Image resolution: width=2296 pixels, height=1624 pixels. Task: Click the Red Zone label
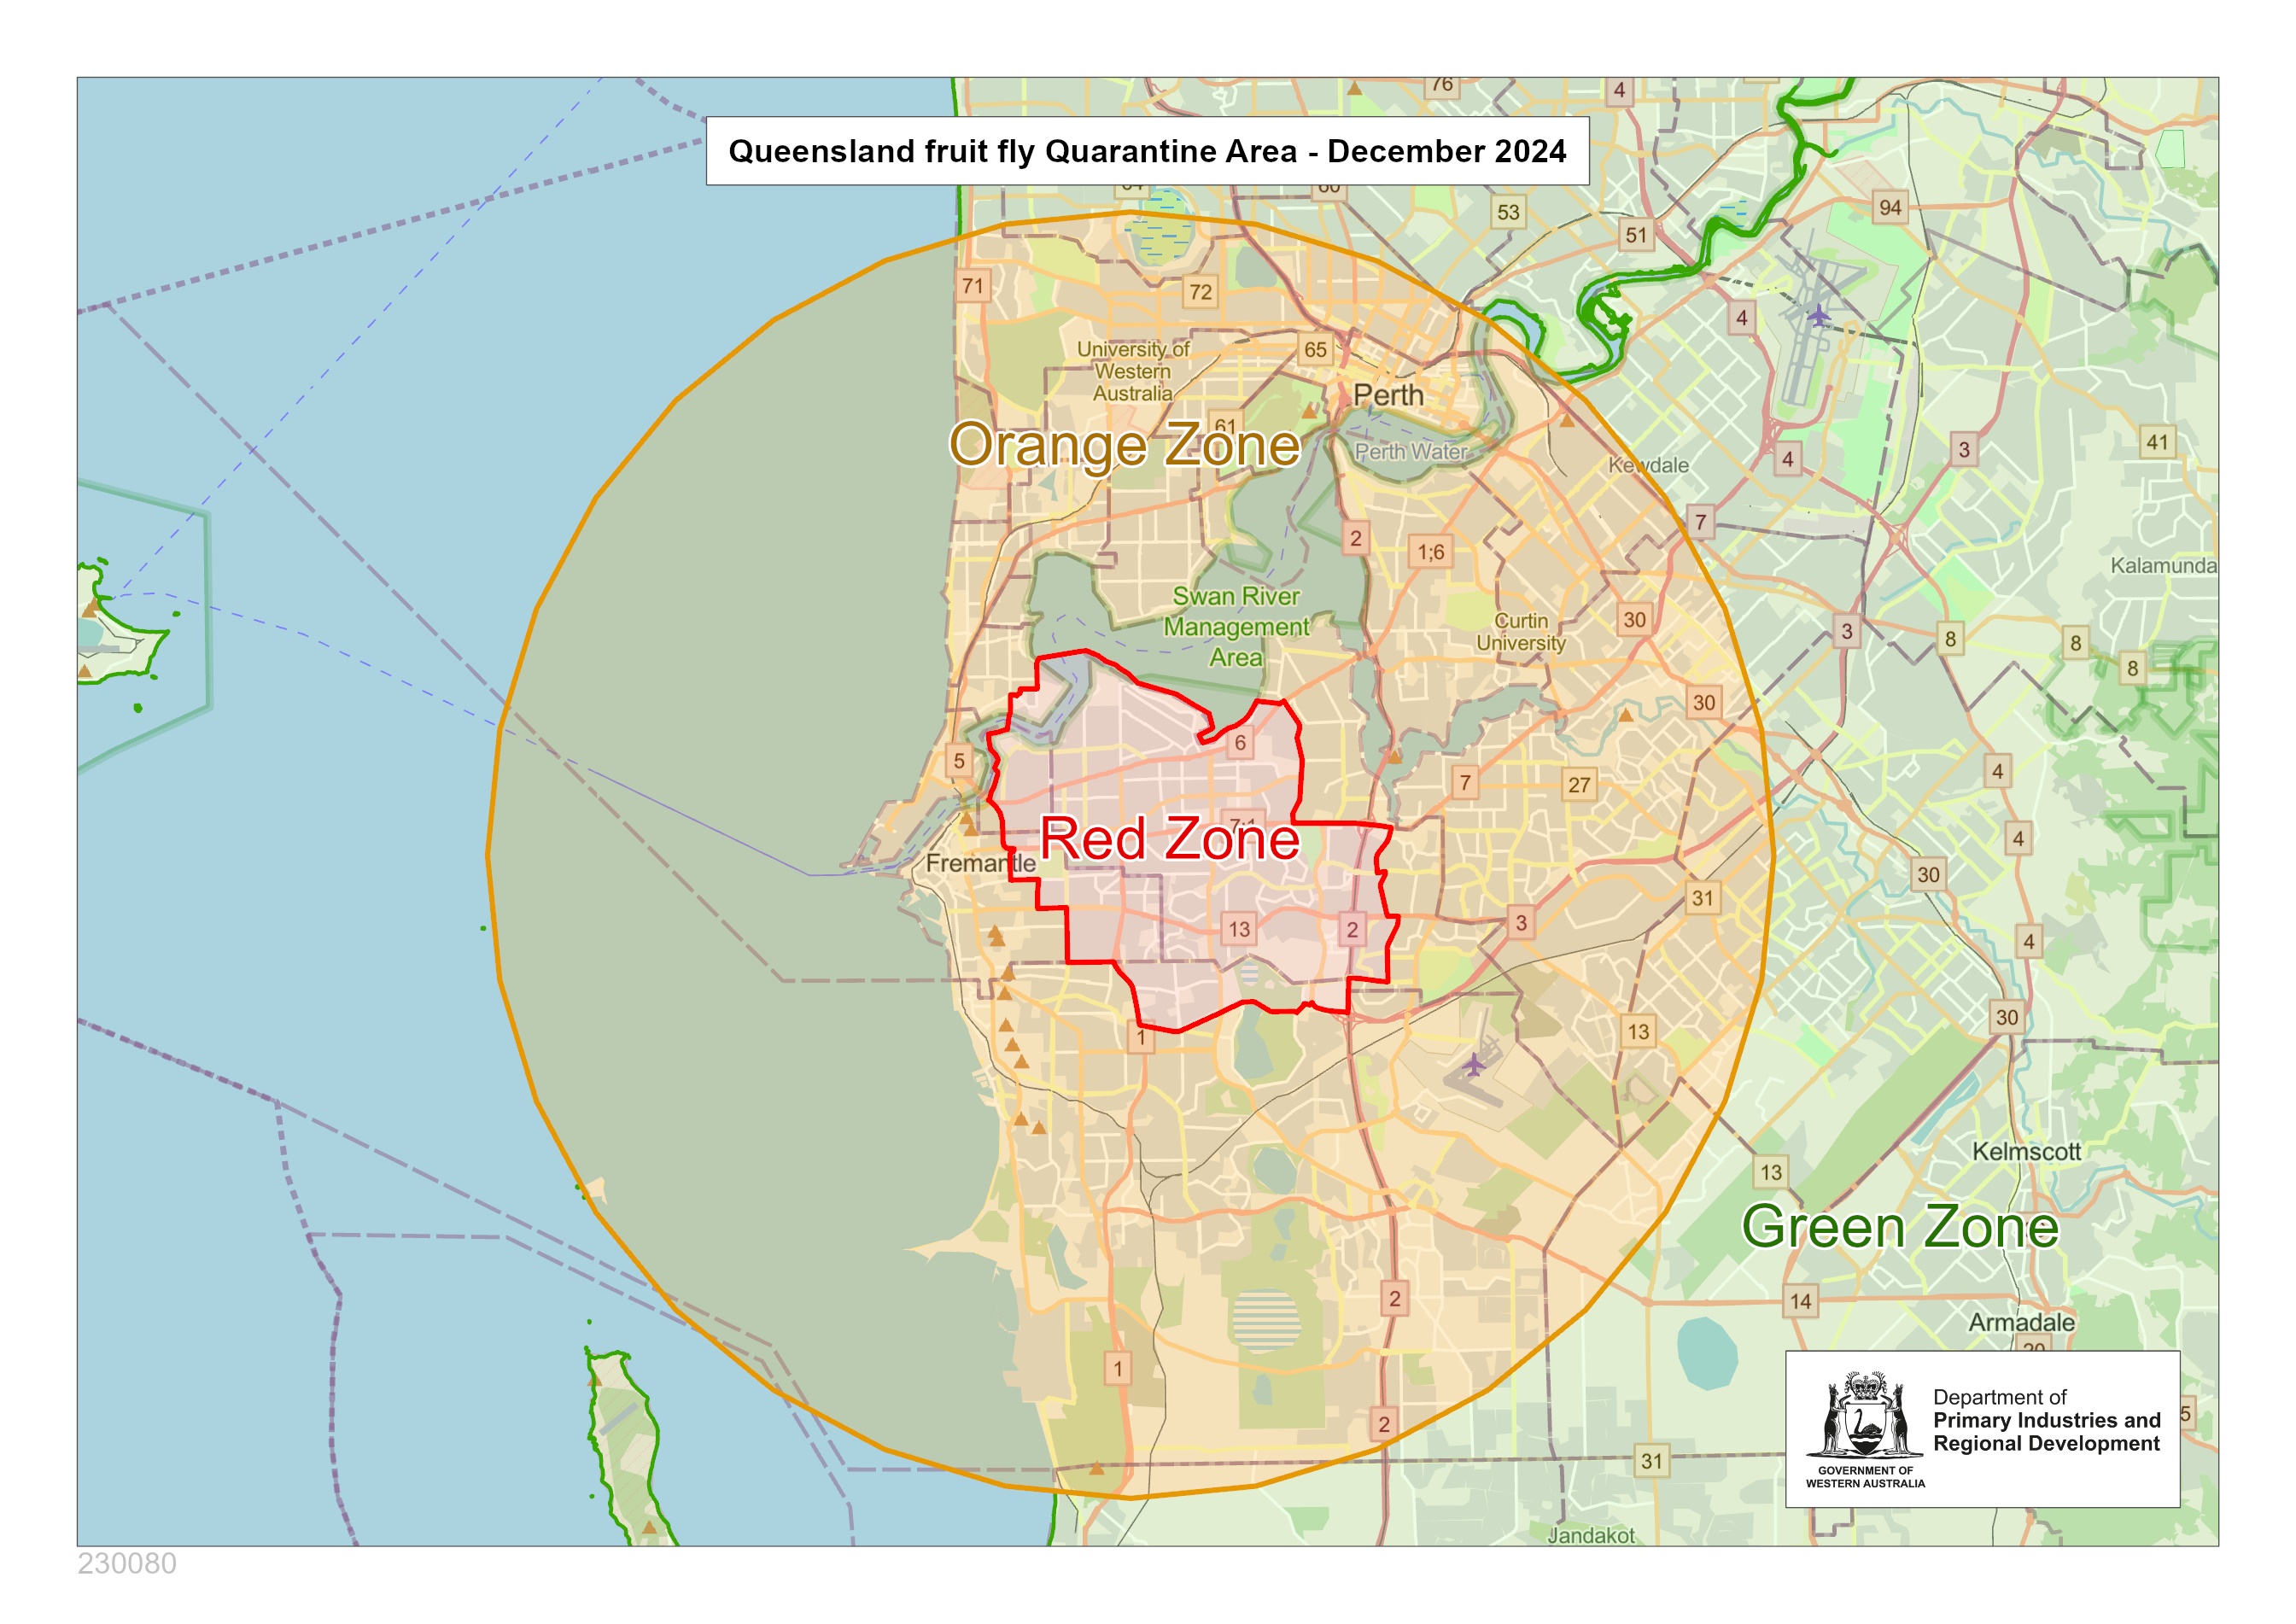click(x=1169, y=838)
